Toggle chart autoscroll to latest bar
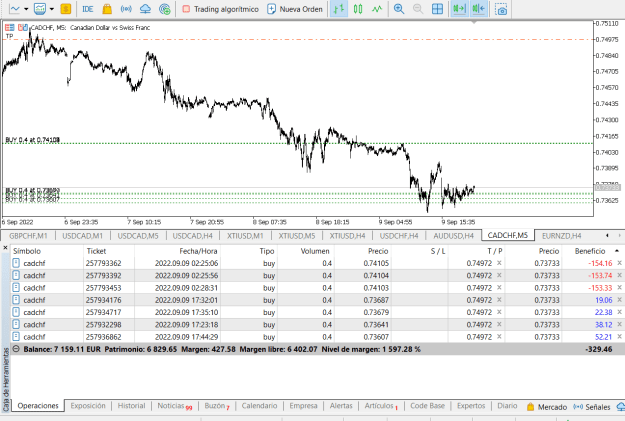Screen dimensions: 625x421 click(x=479, y=9)
